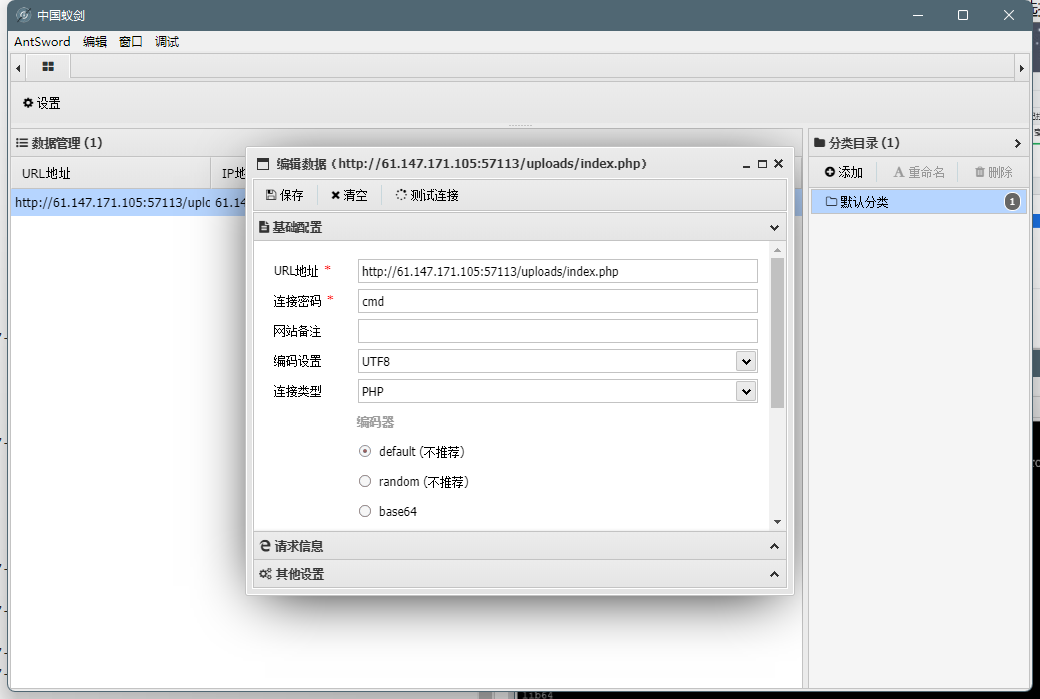Click 重命名 category button
Screen dimensions: 1040x699
point(919,172)
